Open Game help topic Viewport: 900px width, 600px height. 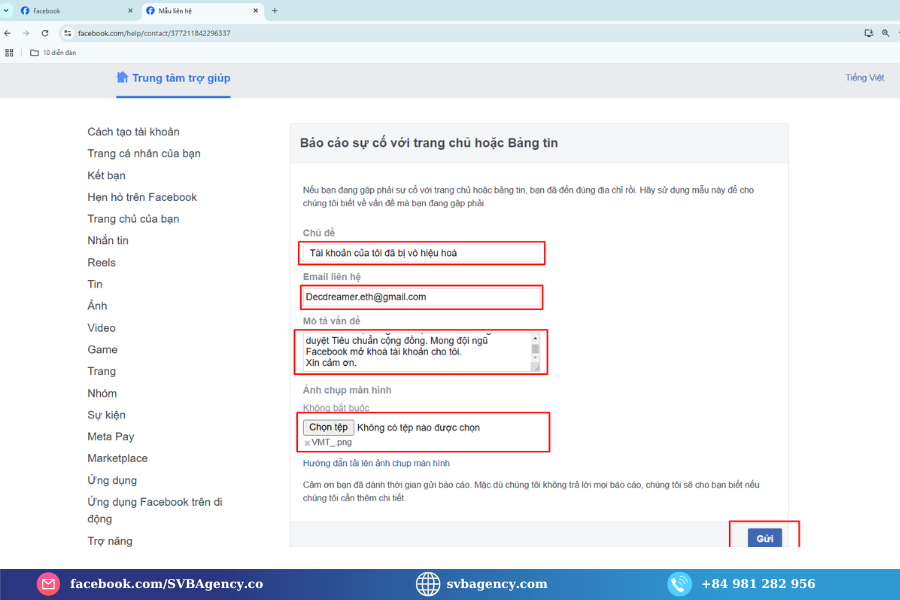(102, 350)
